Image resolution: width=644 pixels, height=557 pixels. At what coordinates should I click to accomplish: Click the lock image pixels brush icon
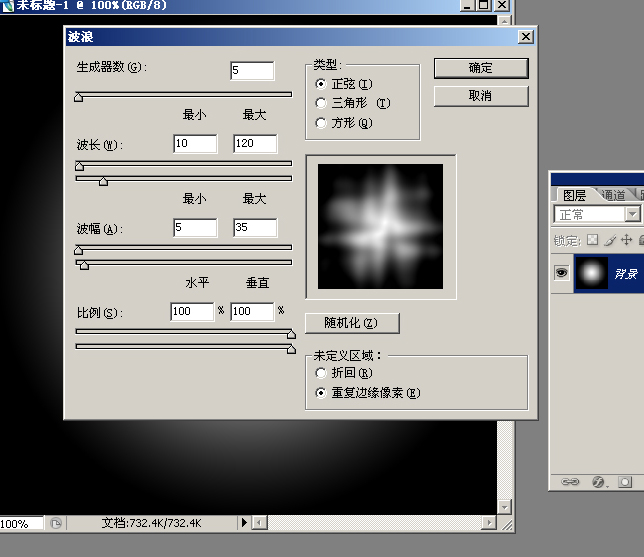coord(610,240)
